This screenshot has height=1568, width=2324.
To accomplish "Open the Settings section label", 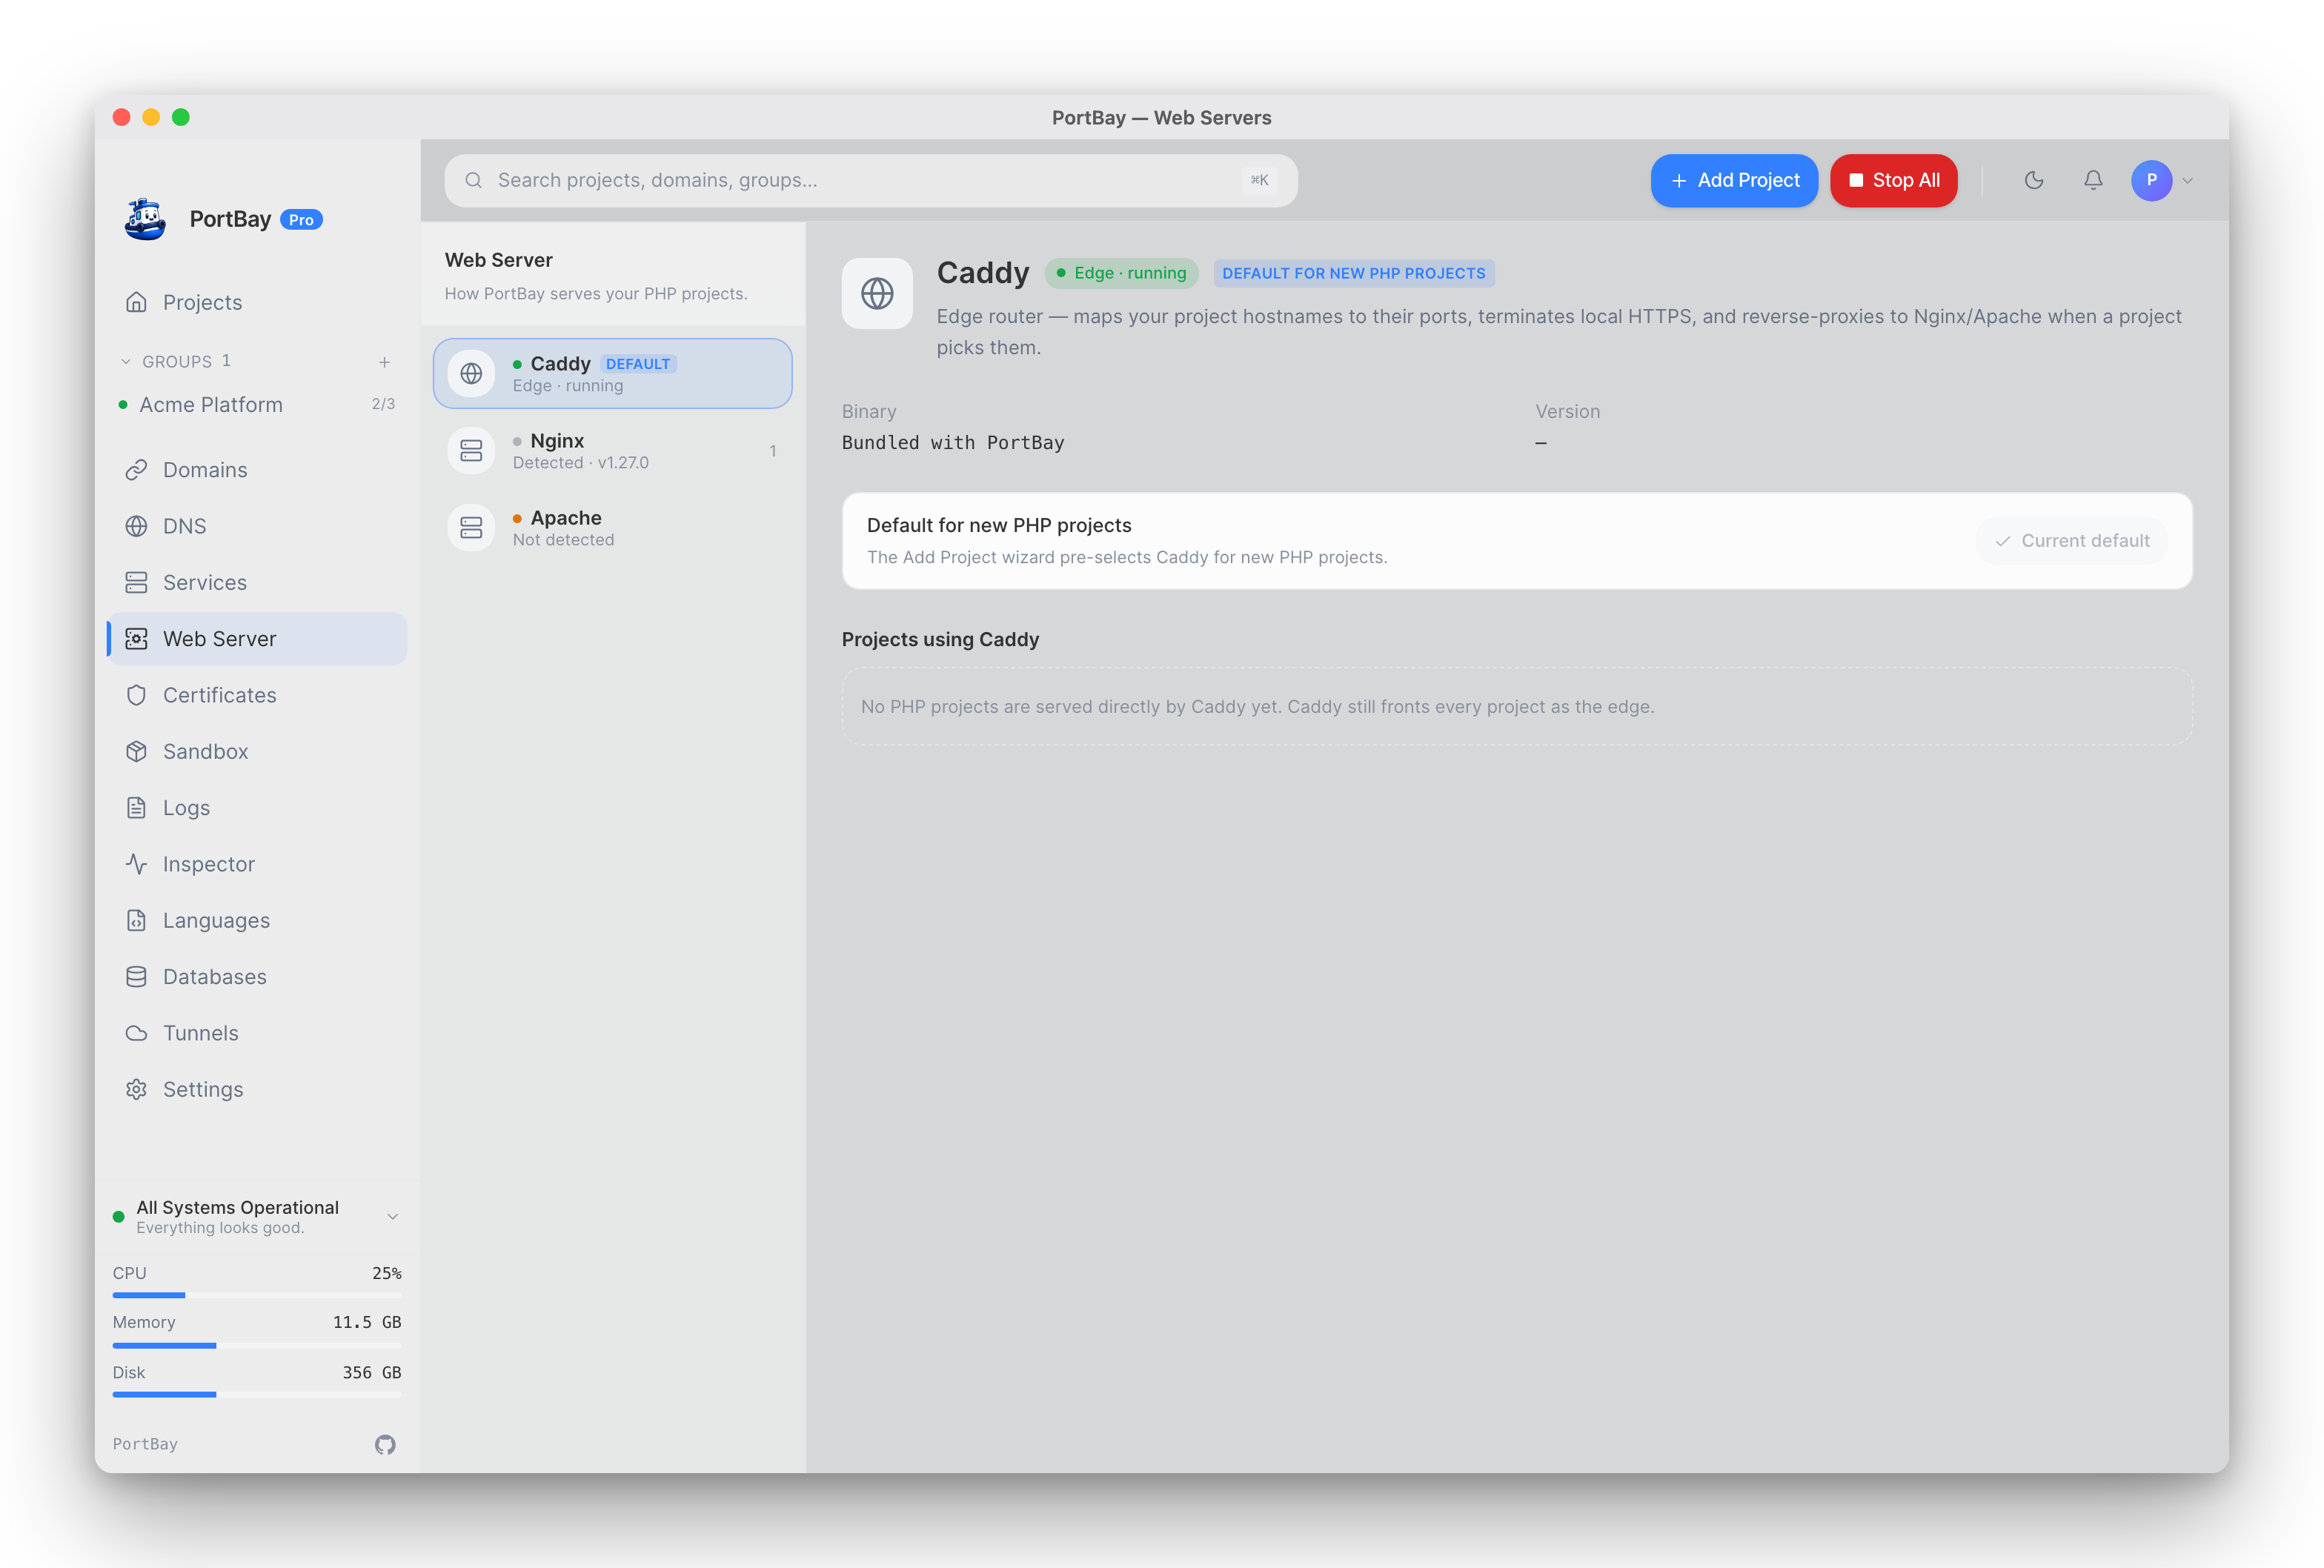I will 203,1089.
